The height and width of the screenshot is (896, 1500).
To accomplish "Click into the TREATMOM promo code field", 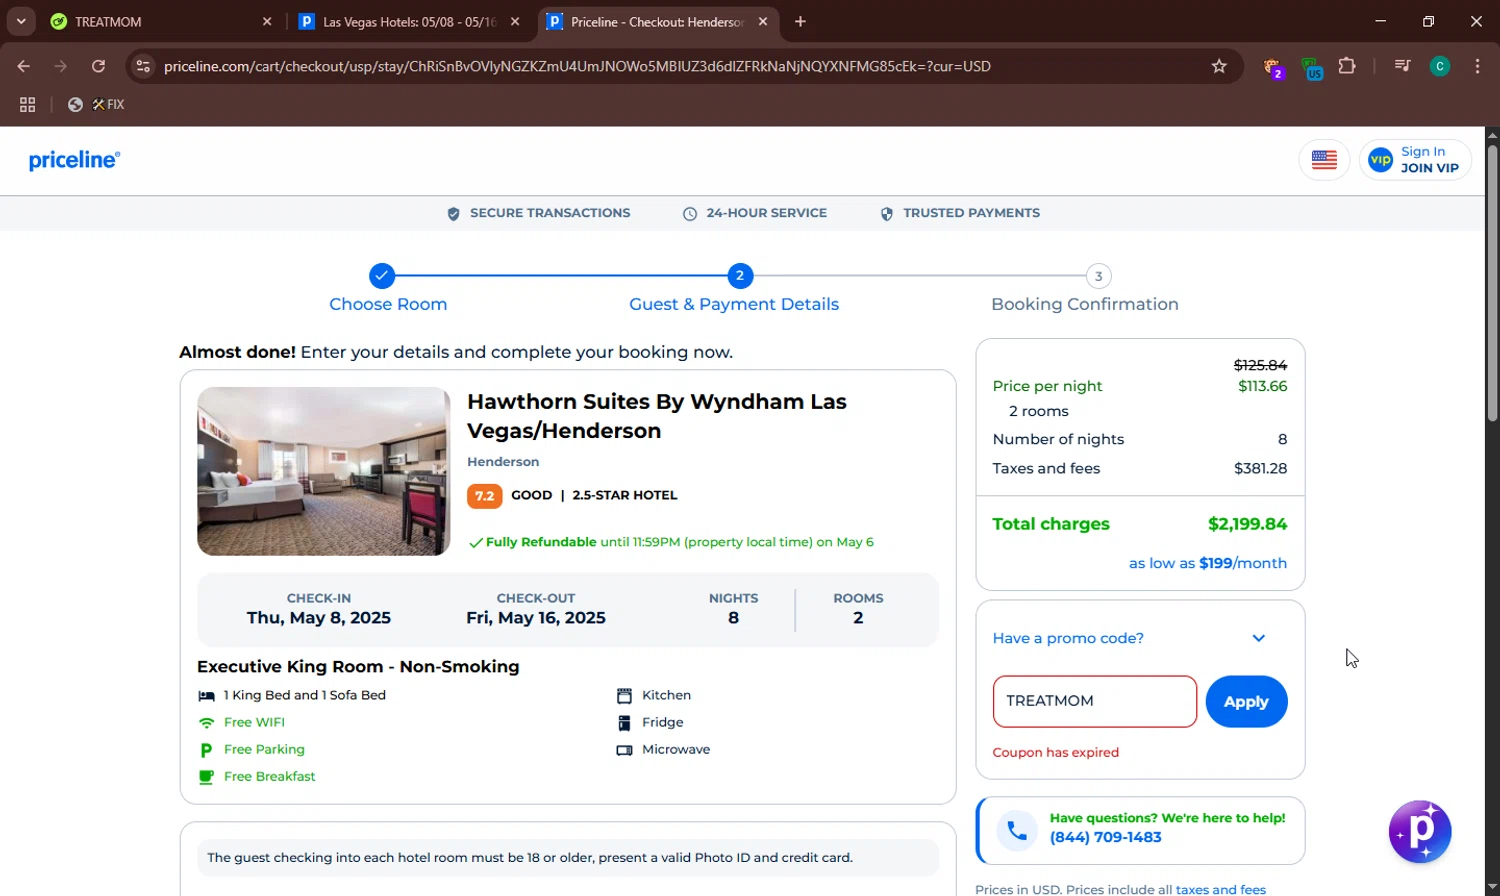I will pos(1095,701).
